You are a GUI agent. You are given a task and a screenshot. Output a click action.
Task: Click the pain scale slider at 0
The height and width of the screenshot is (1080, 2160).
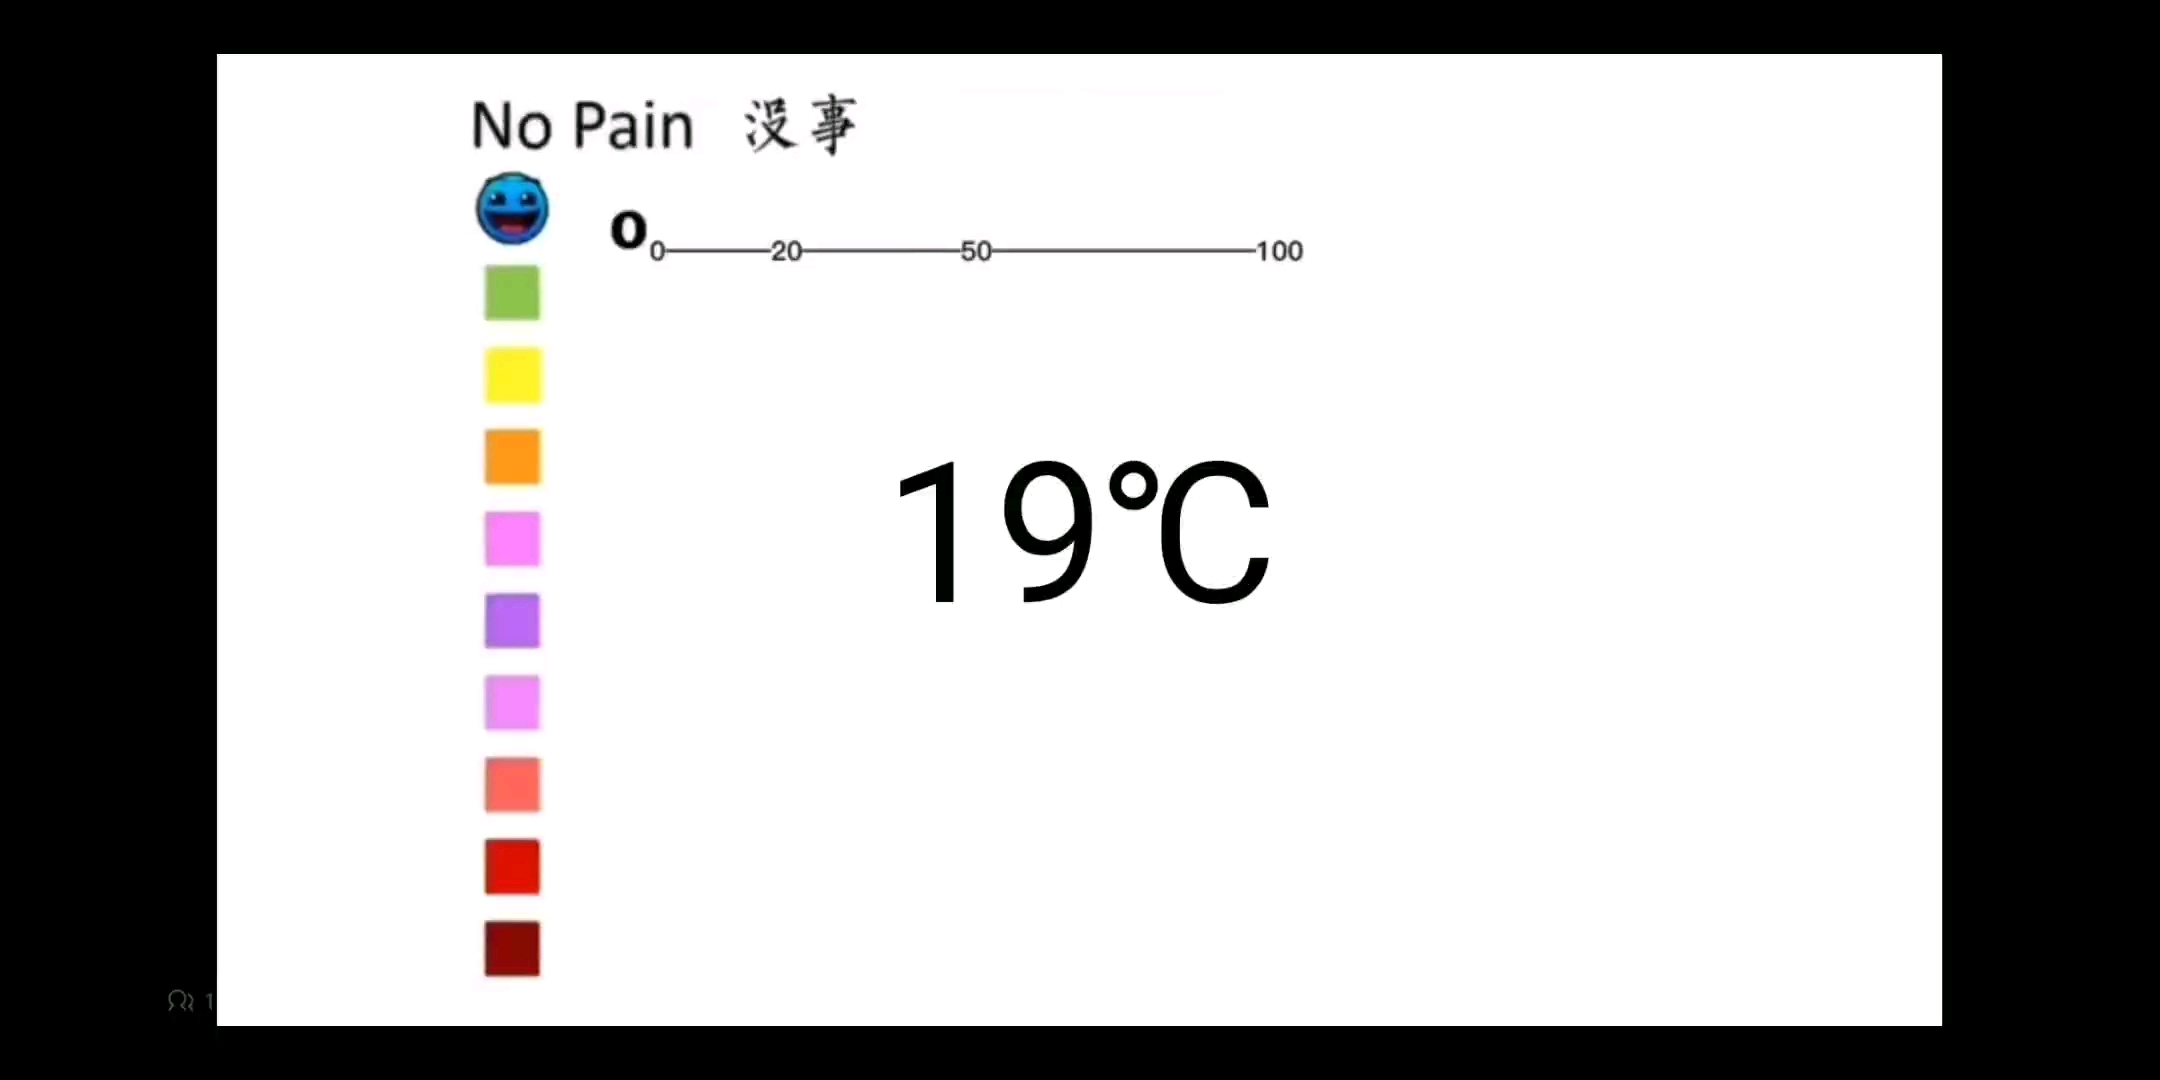point(657,251)
